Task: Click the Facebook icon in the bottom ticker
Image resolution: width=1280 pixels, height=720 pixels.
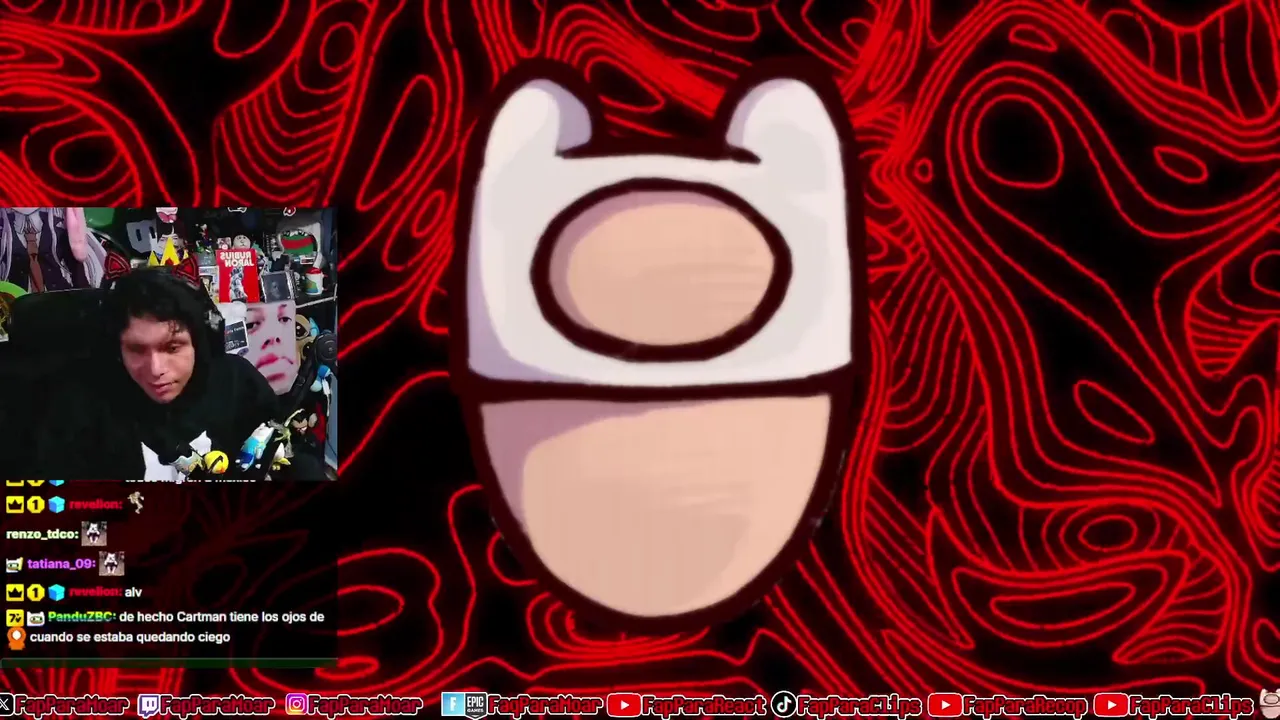Action: click(x=451, y=705)
